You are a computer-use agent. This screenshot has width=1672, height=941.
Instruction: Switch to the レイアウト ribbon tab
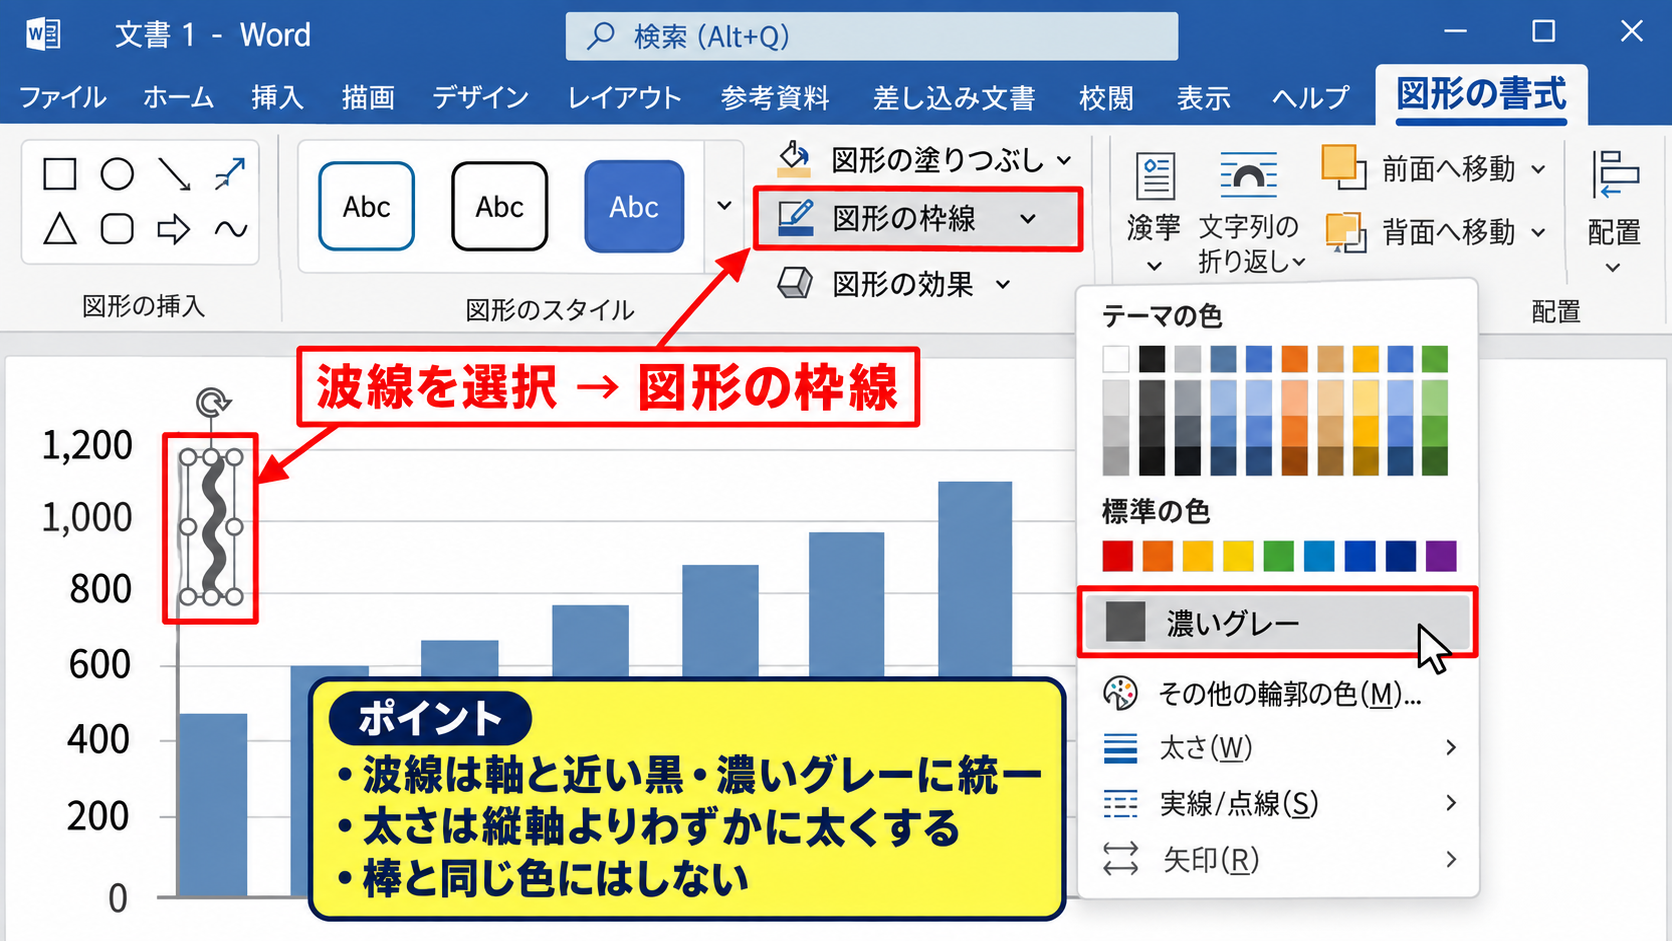pyautogui.click(x=625, y=97)
